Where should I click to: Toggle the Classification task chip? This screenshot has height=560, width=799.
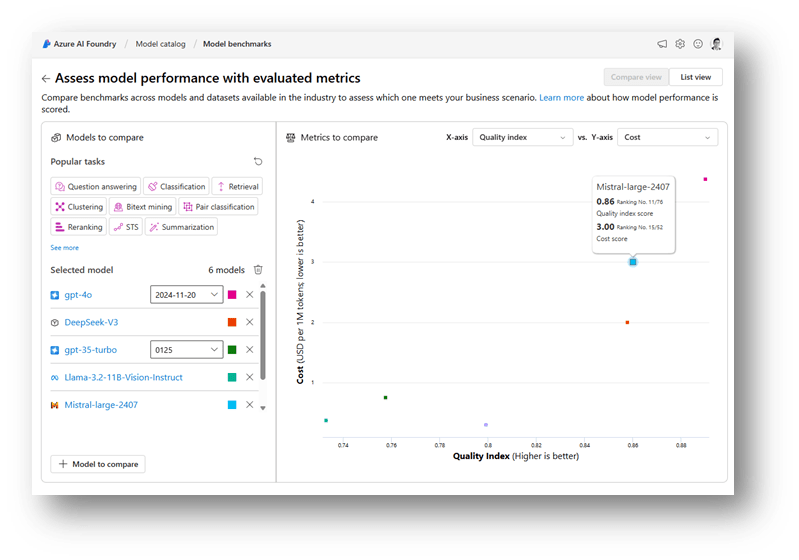click(x=176, y=186)
